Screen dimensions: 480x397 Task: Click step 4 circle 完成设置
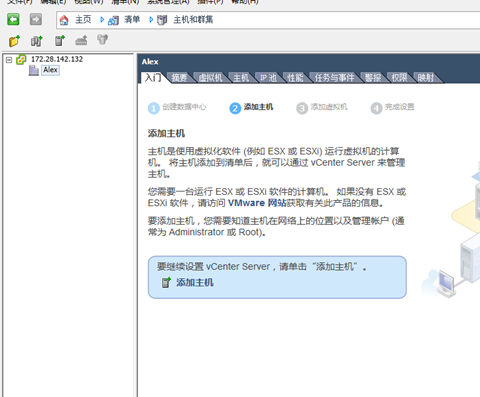(376, 108)
